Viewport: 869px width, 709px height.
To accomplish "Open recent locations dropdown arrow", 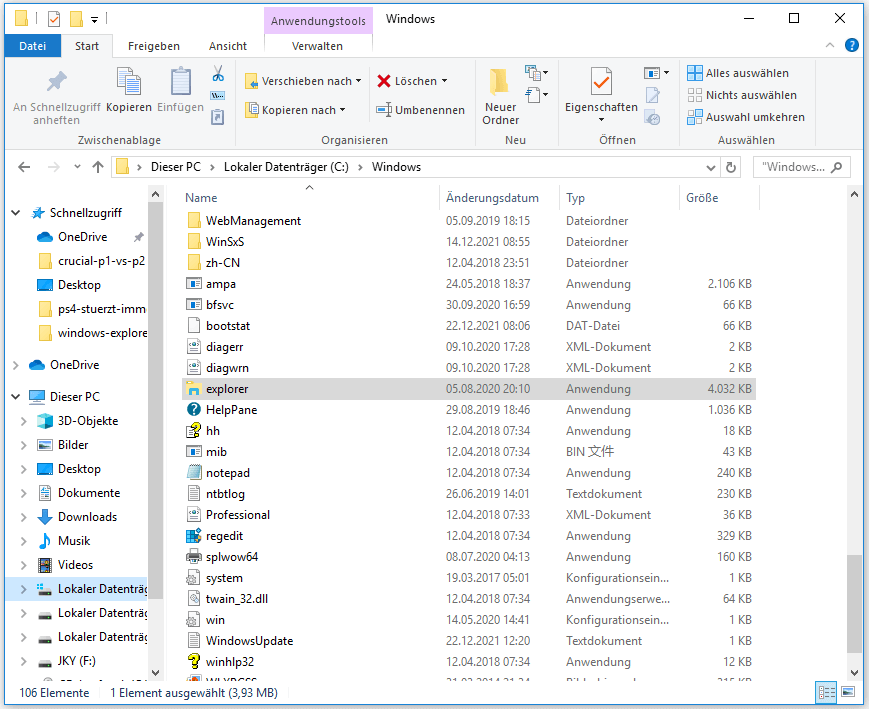I will tap(77, 167).
